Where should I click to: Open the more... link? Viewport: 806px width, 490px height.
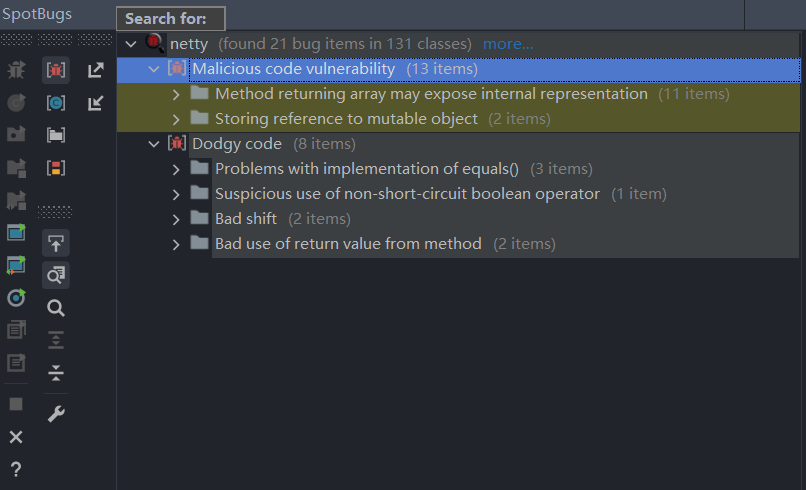pos(508,44)
